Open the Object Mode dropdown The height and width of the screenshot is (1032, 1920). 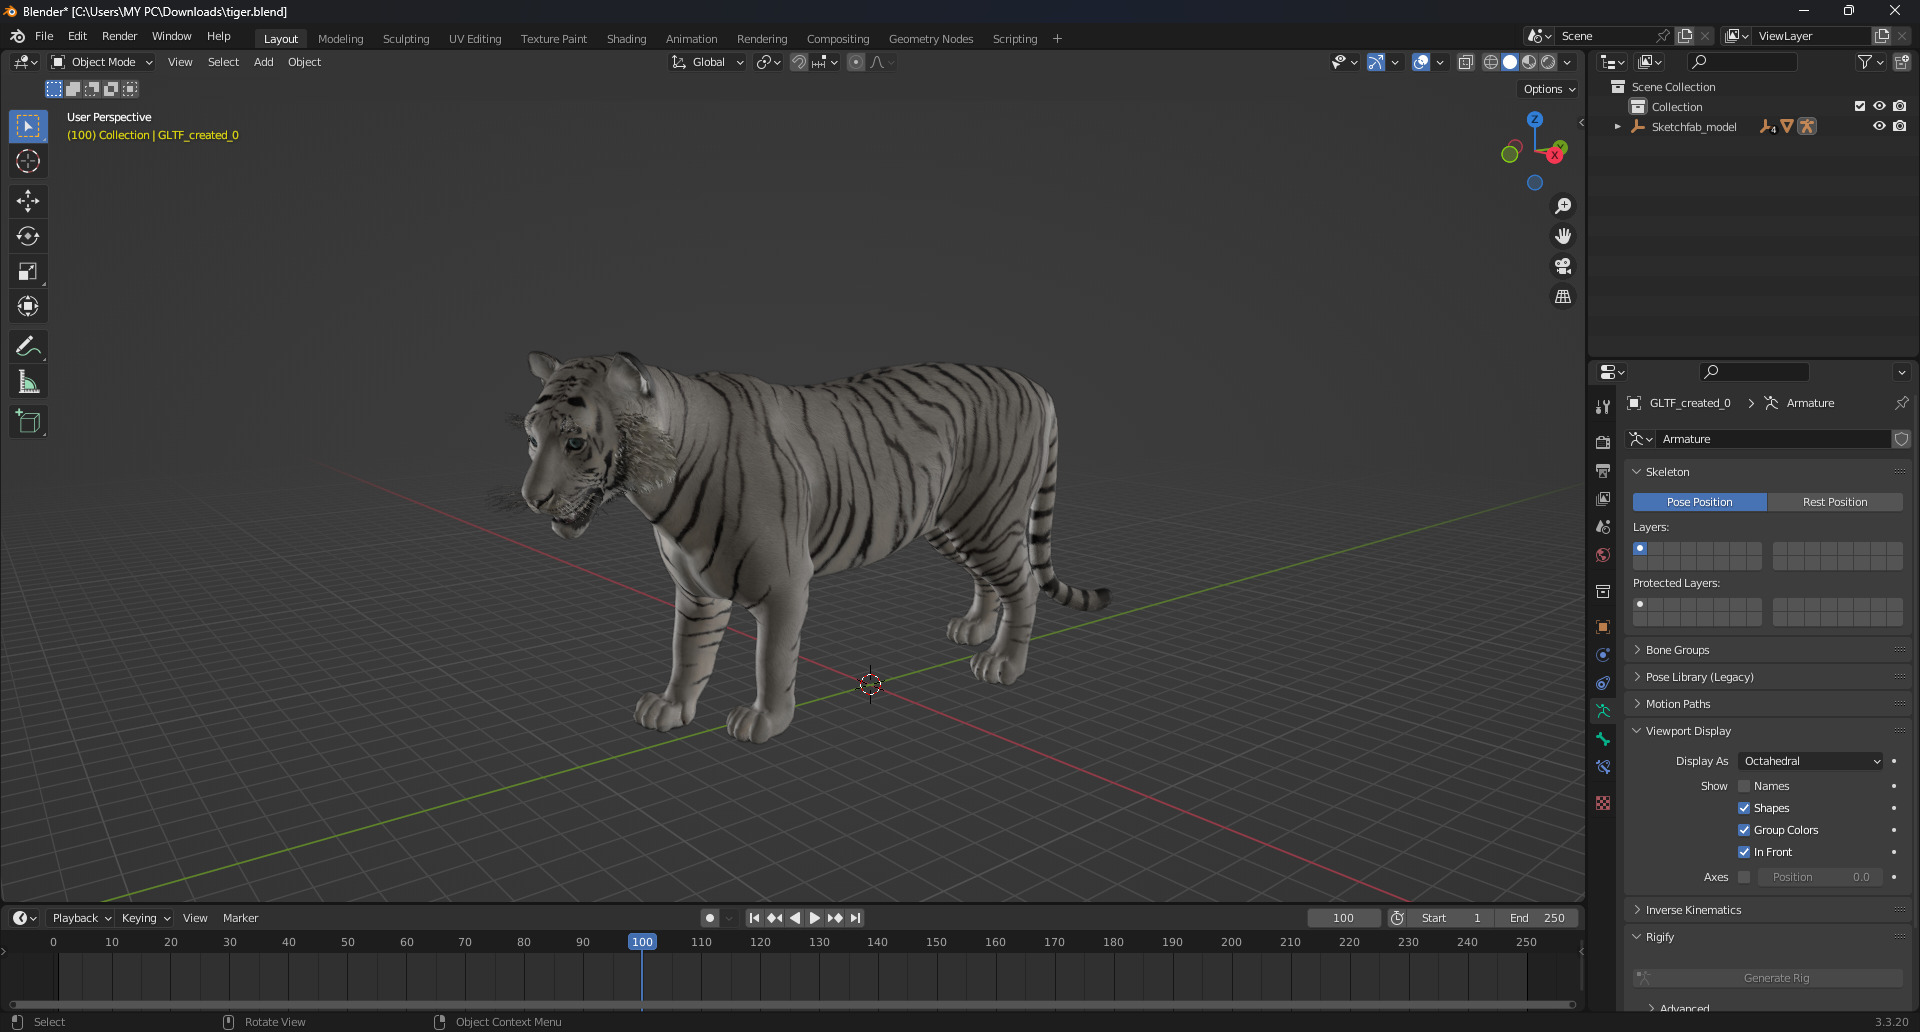click(102, 62)
